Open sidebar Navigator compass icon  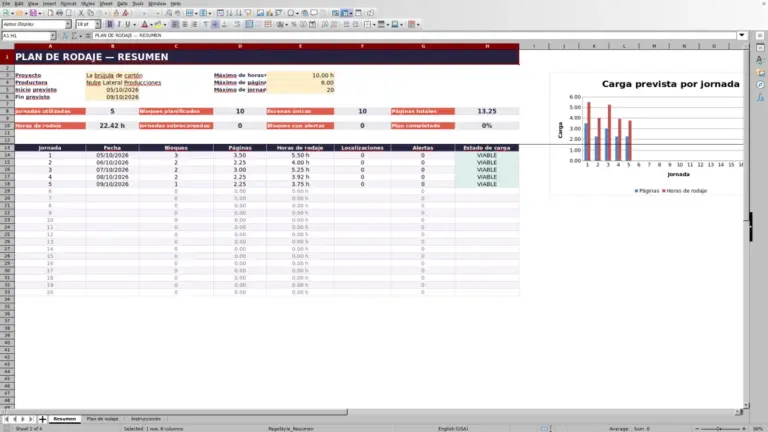[760, 85]
